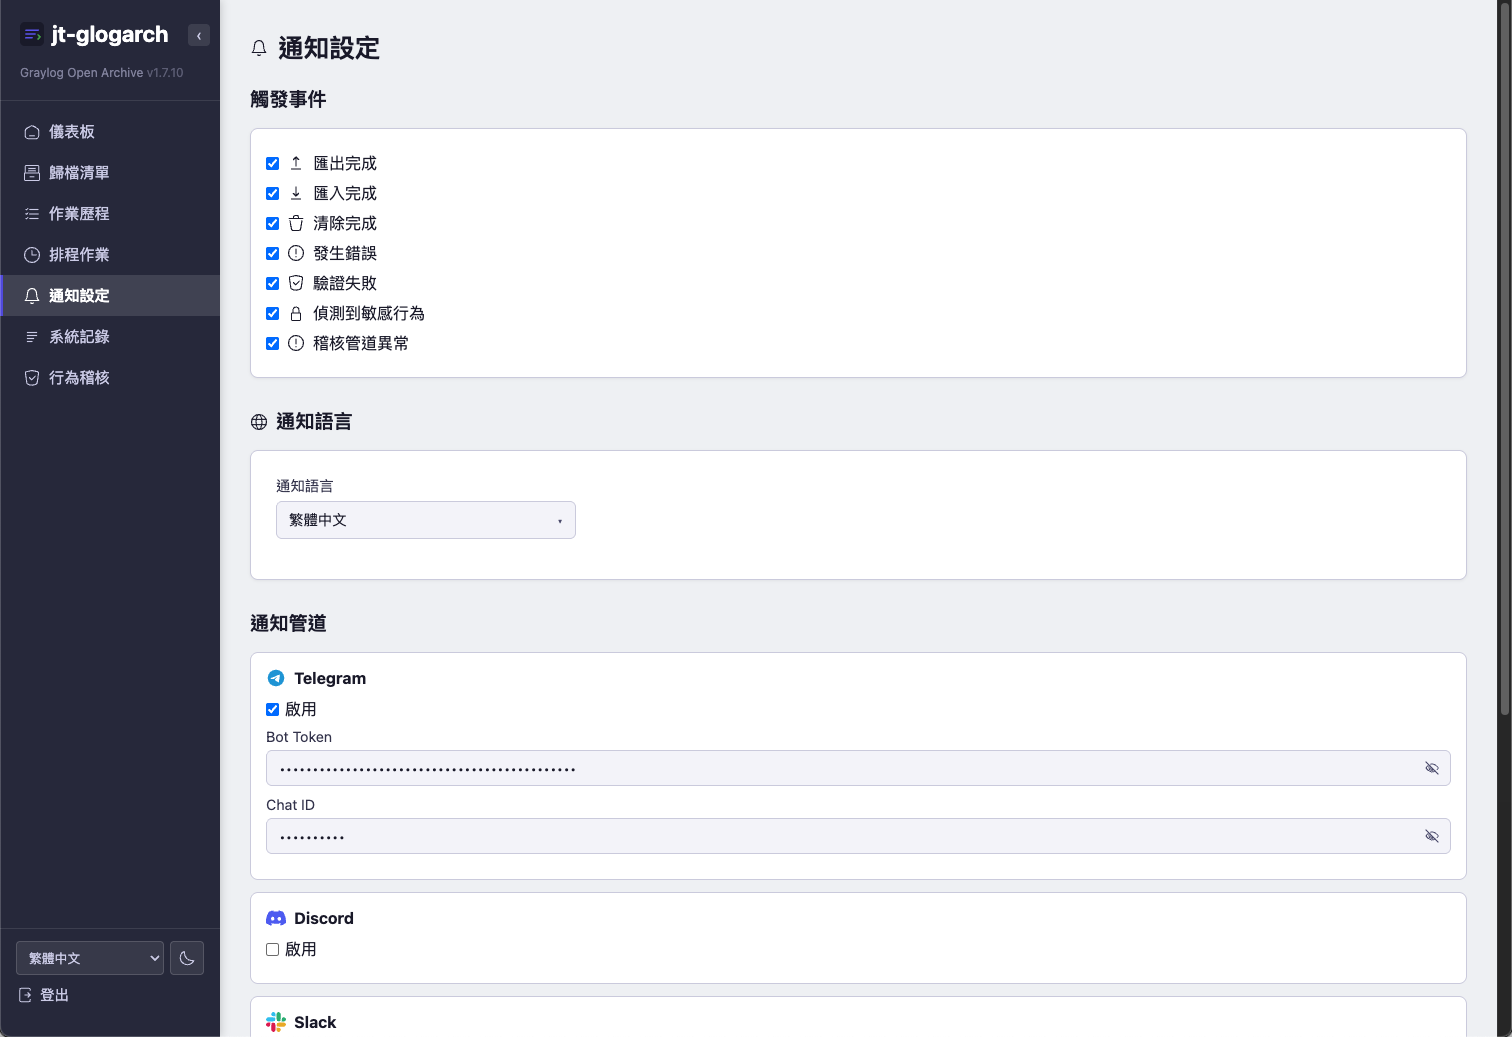Viewport: 1512px width, 1037px height.
Task: Click the Discord logo icon
Action: pos(276,918)
